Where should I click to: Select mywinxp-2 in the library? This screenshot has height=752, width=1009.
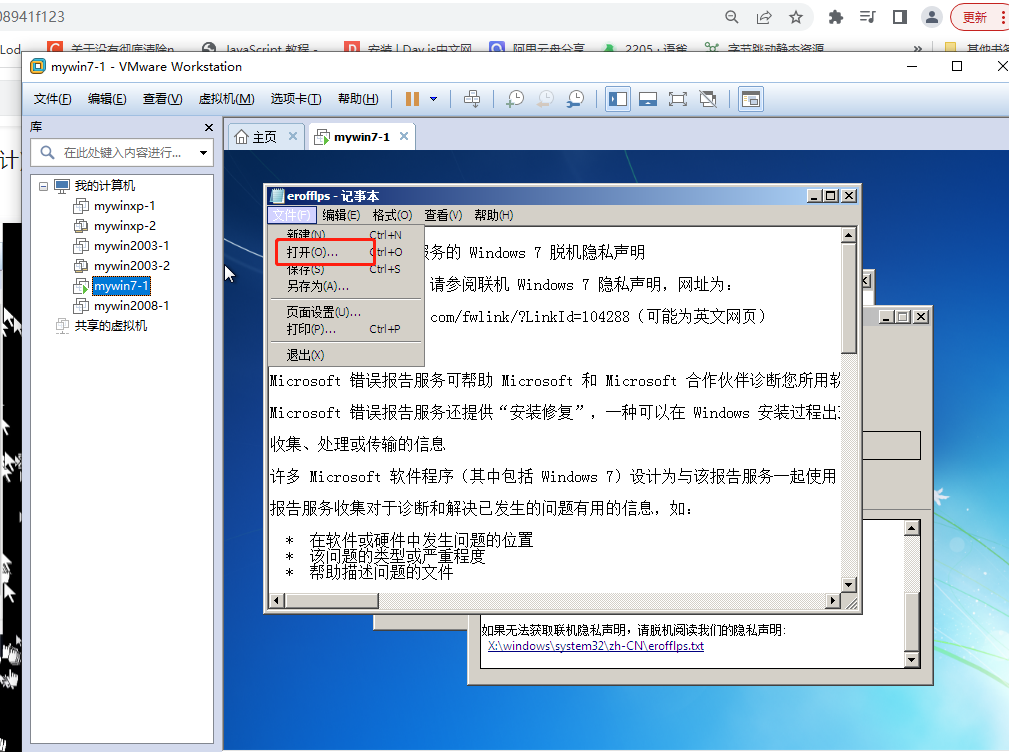124,226
